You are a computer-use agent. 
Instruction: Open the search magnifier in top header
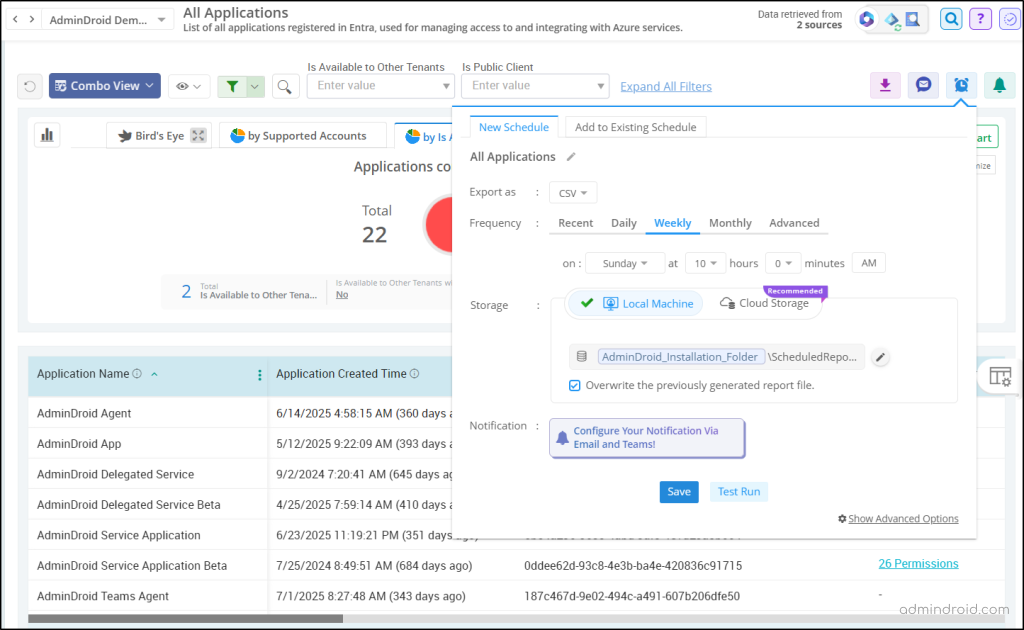pyautogui.click(x=951, y=19)
